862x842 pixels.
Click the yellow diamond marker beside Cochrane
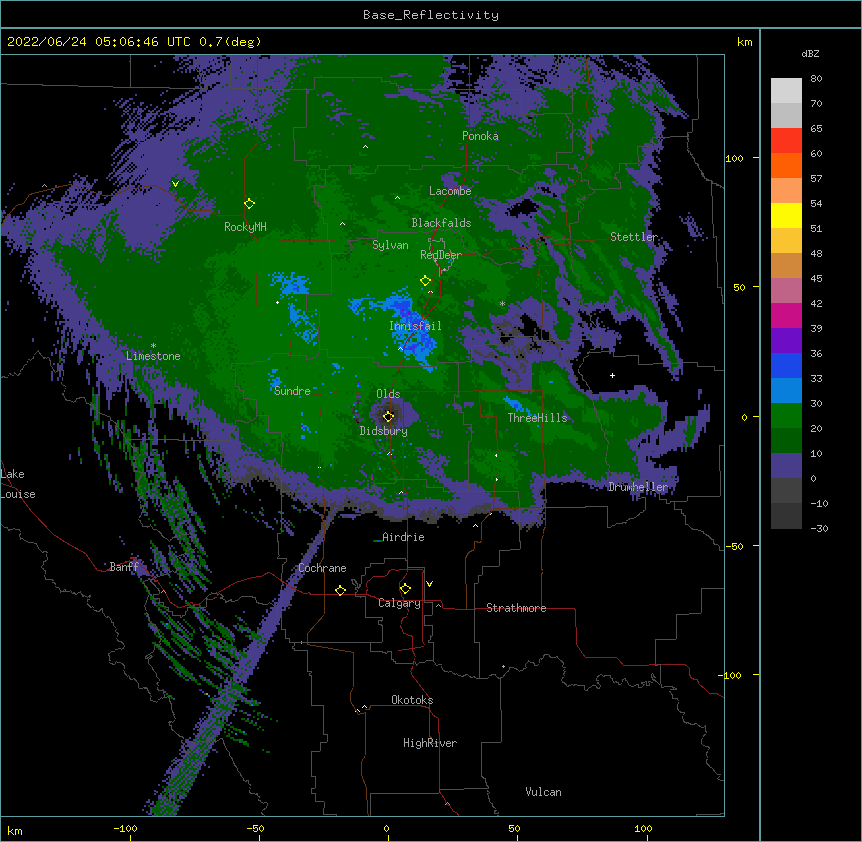point(340,590)
